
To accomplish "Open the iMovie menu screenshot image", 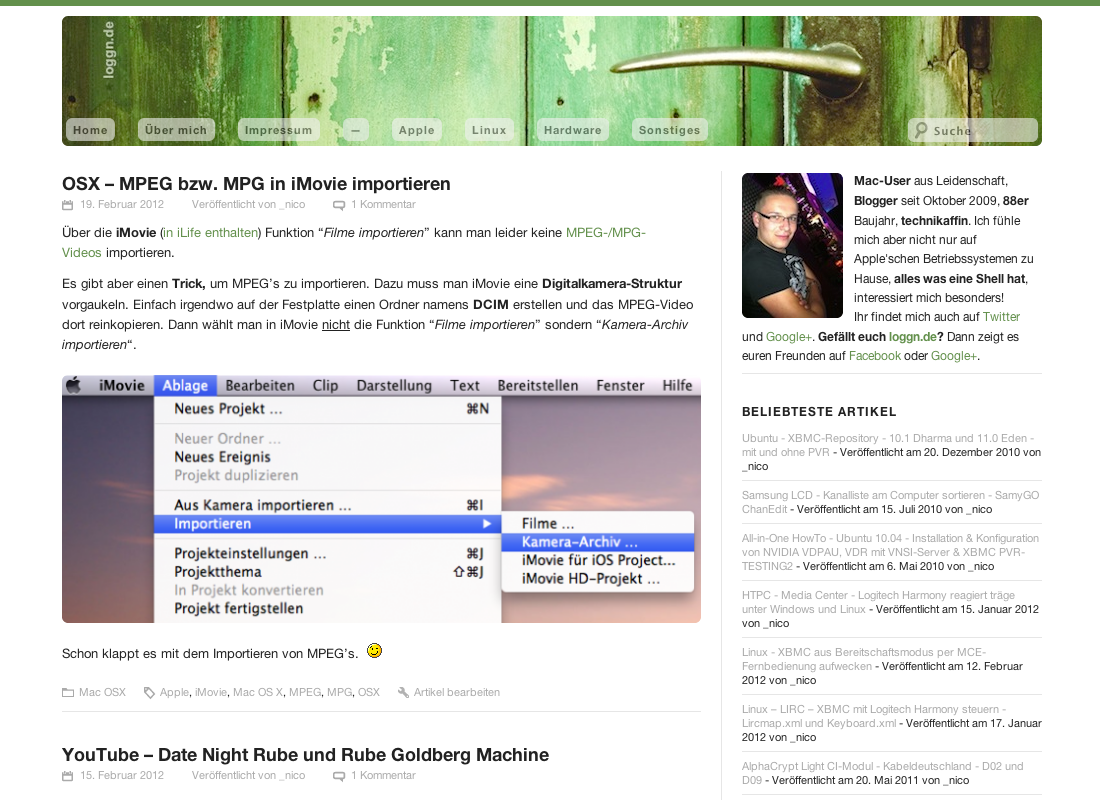I will tap(381, 499).
